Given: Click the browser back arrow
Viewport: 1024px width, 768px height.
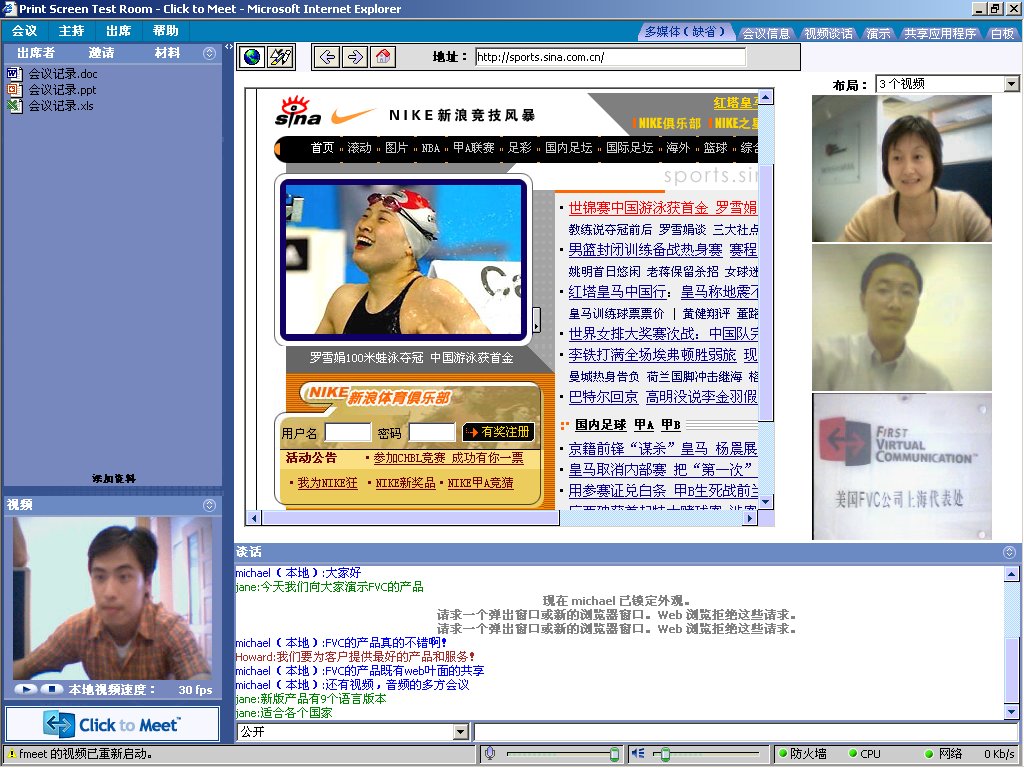Looking at the screenshot, I should (x=327, y=57).
